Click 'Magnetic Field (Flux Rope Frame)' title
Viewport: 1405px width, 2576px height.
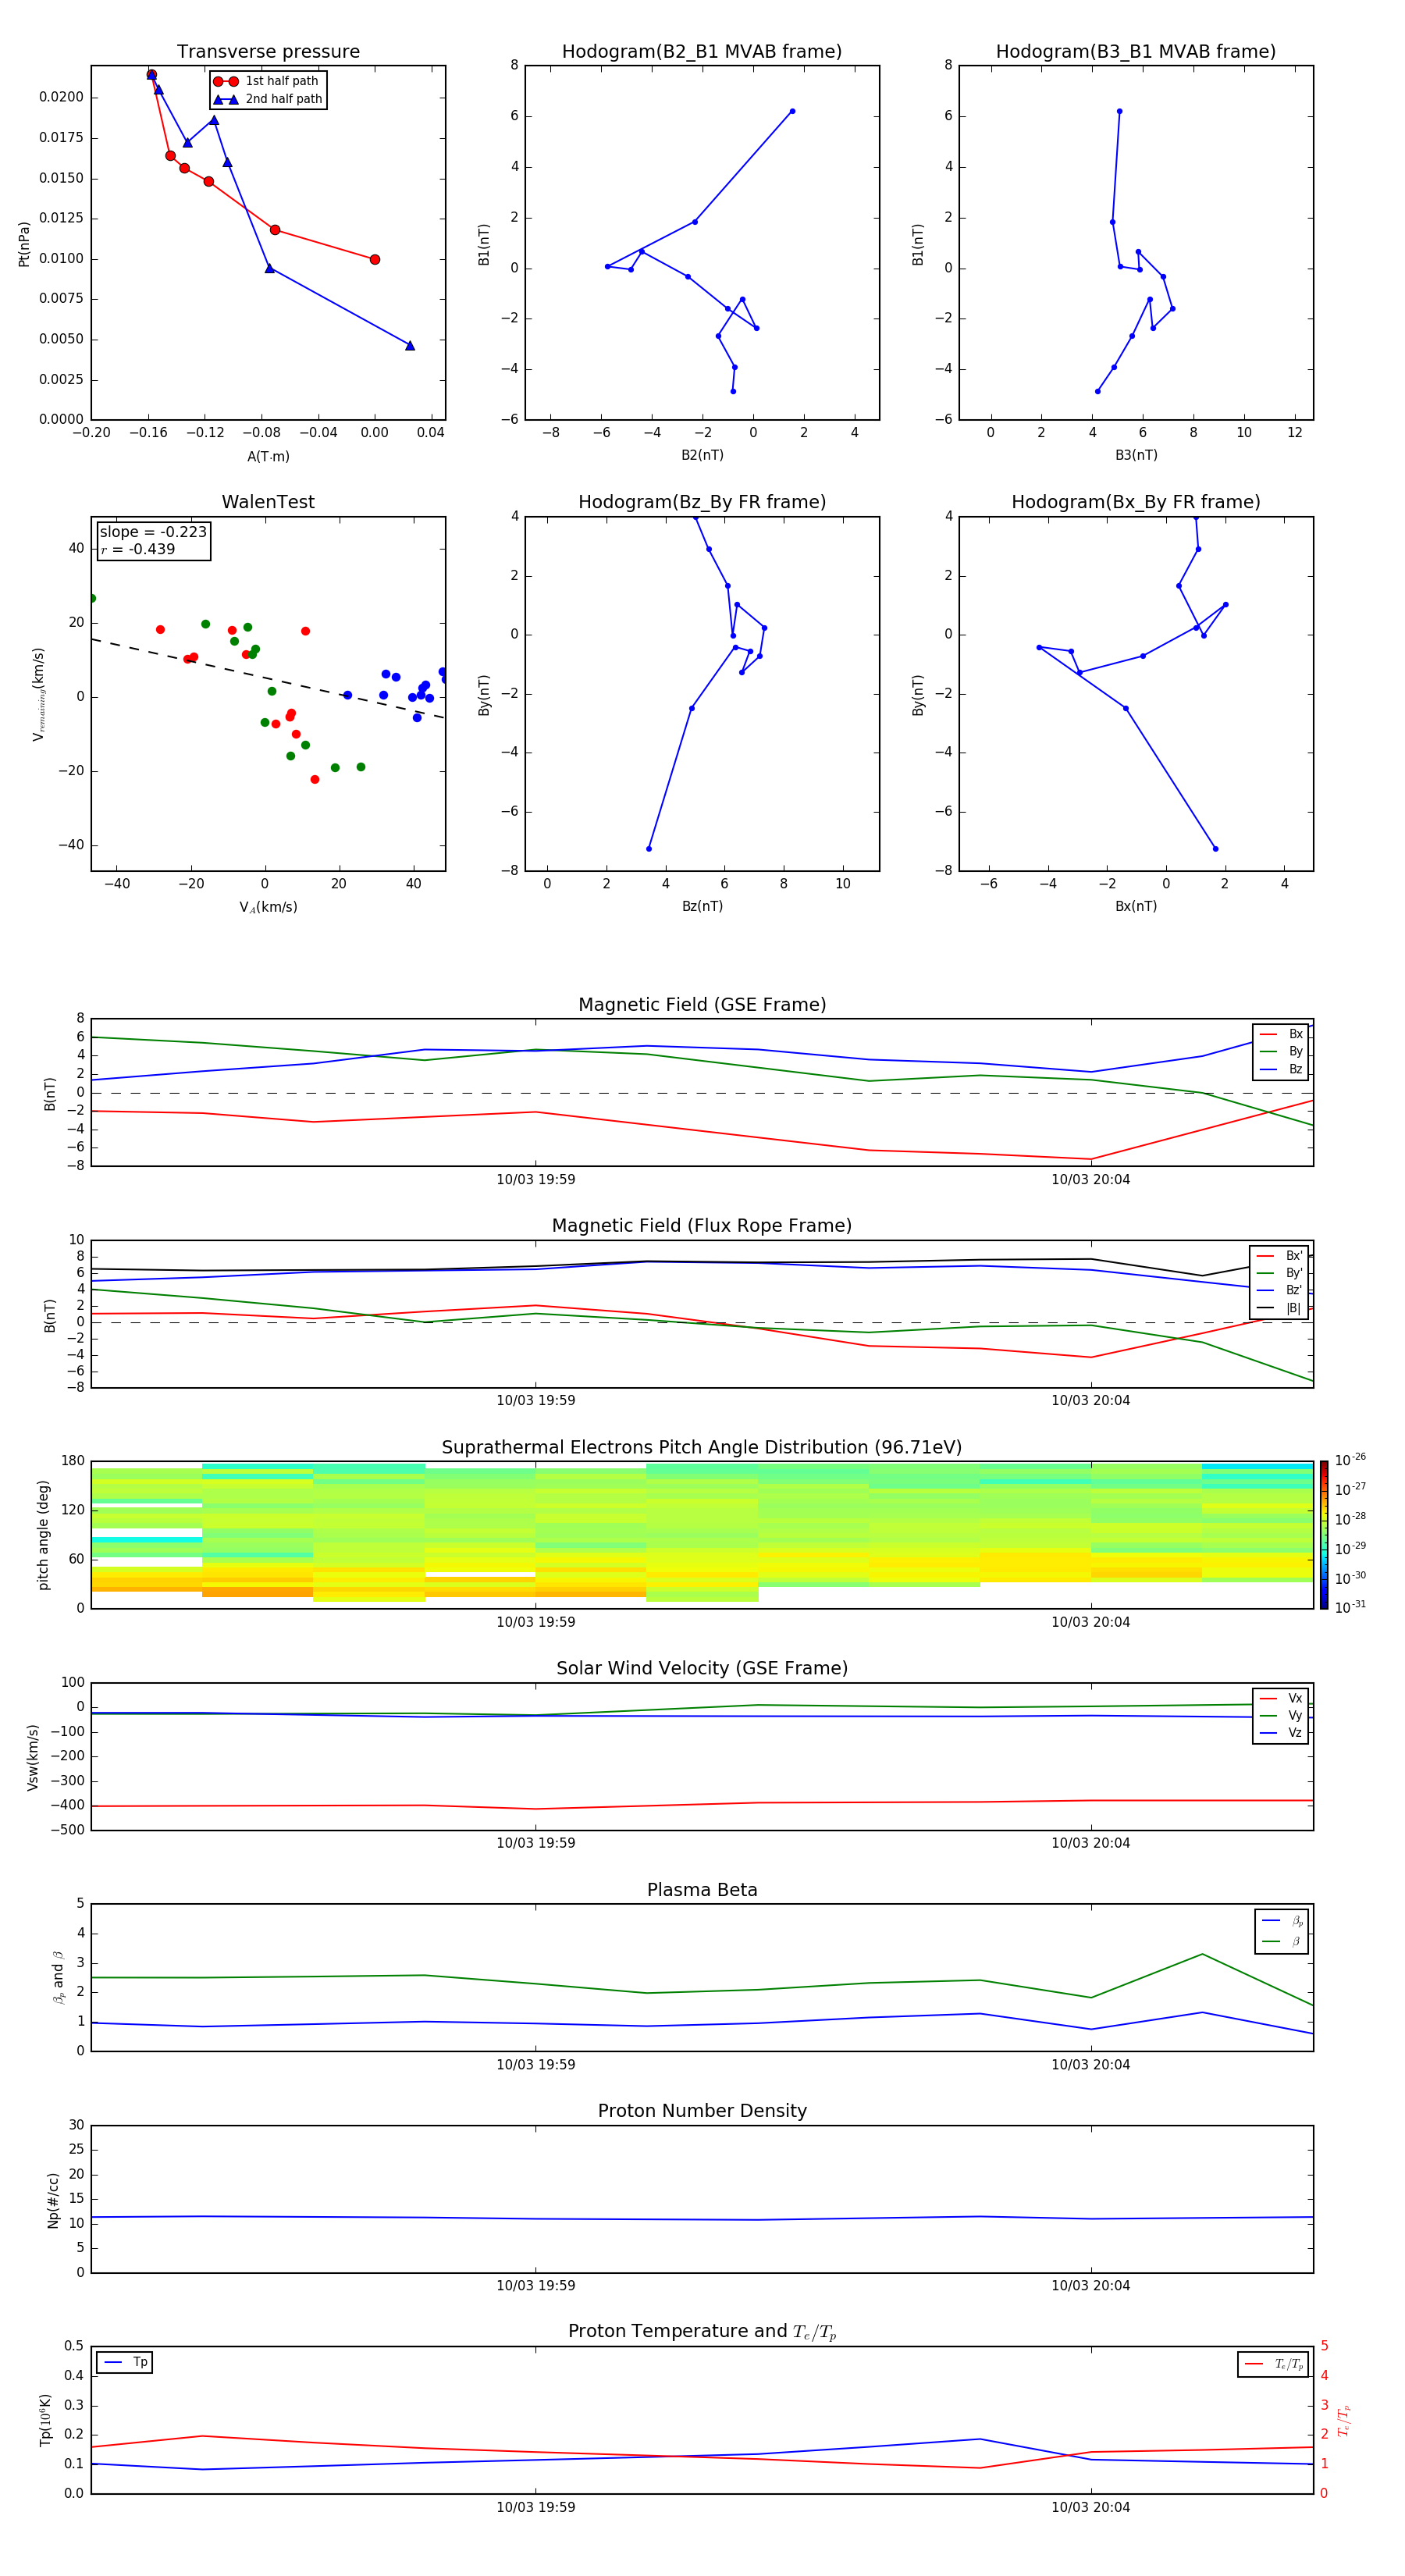tap(702, 1226)
